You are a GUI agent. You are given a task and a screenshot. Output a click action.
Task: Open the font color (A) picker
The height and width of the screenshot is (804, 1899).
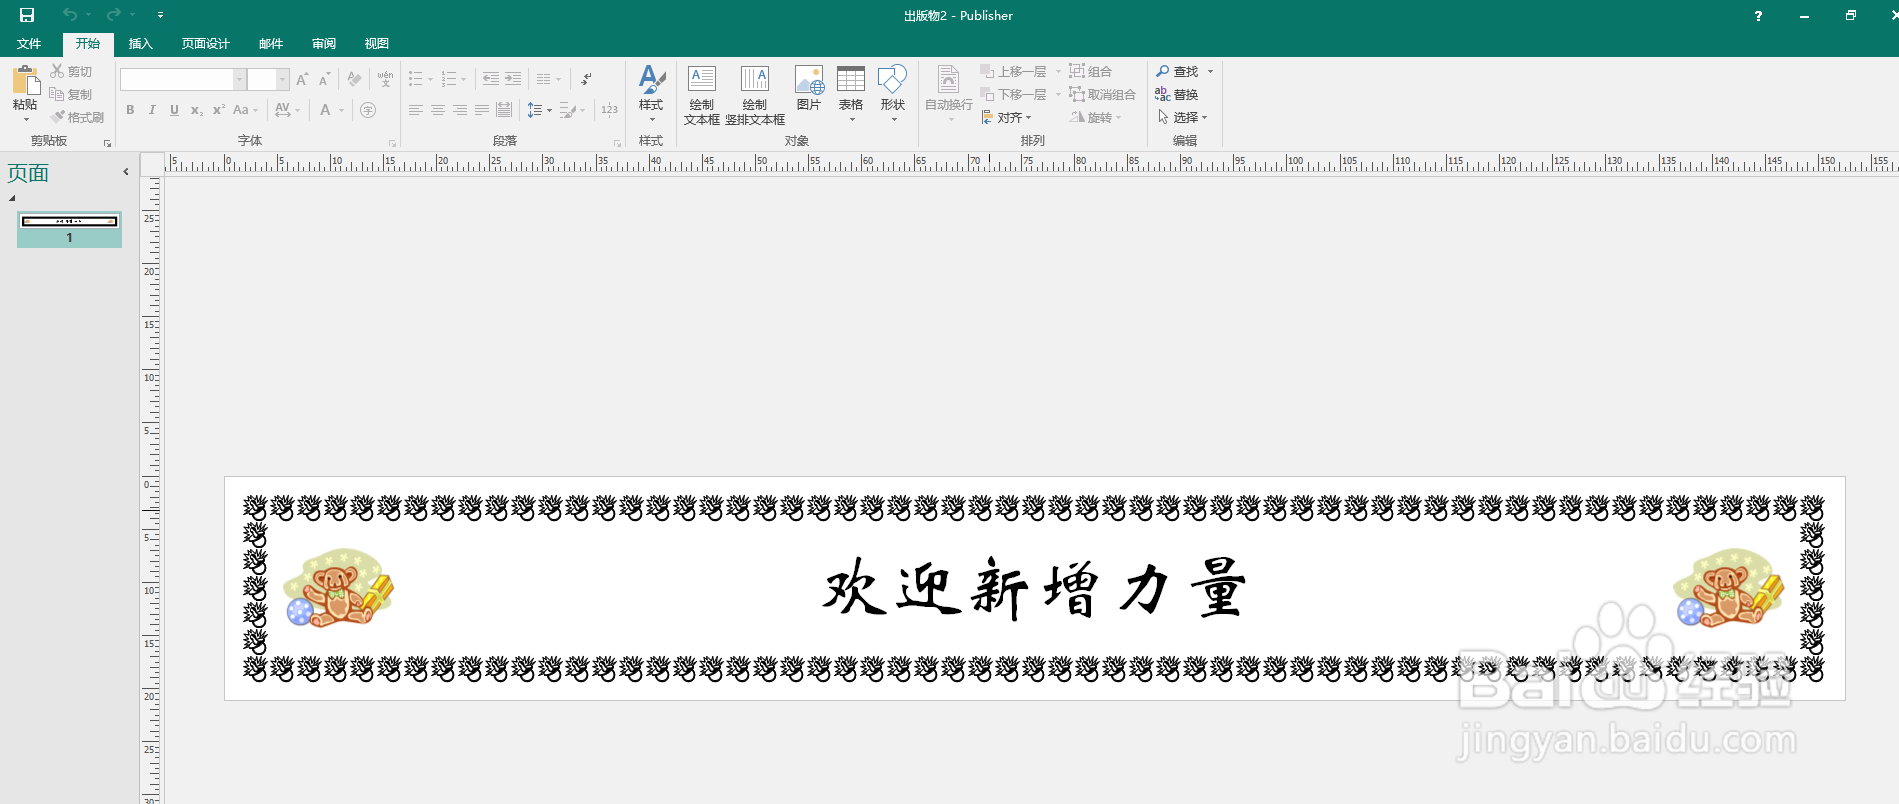tap(326, 110)
